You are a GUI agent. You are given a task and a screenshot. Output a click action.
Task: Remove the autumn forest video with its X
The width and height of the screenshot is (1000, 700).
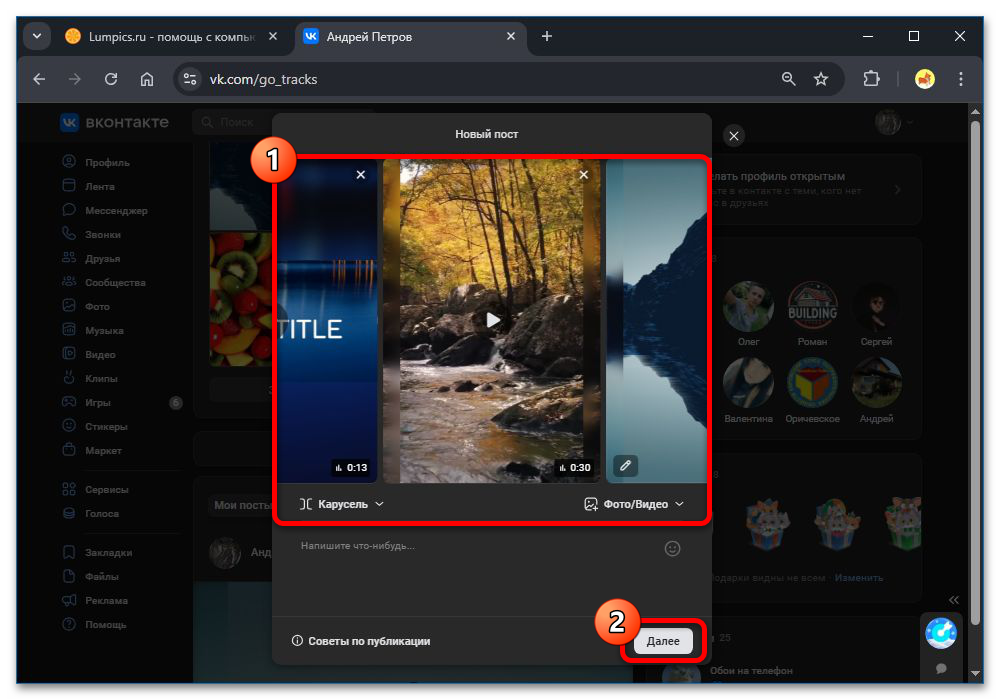(x=584, y=175)
